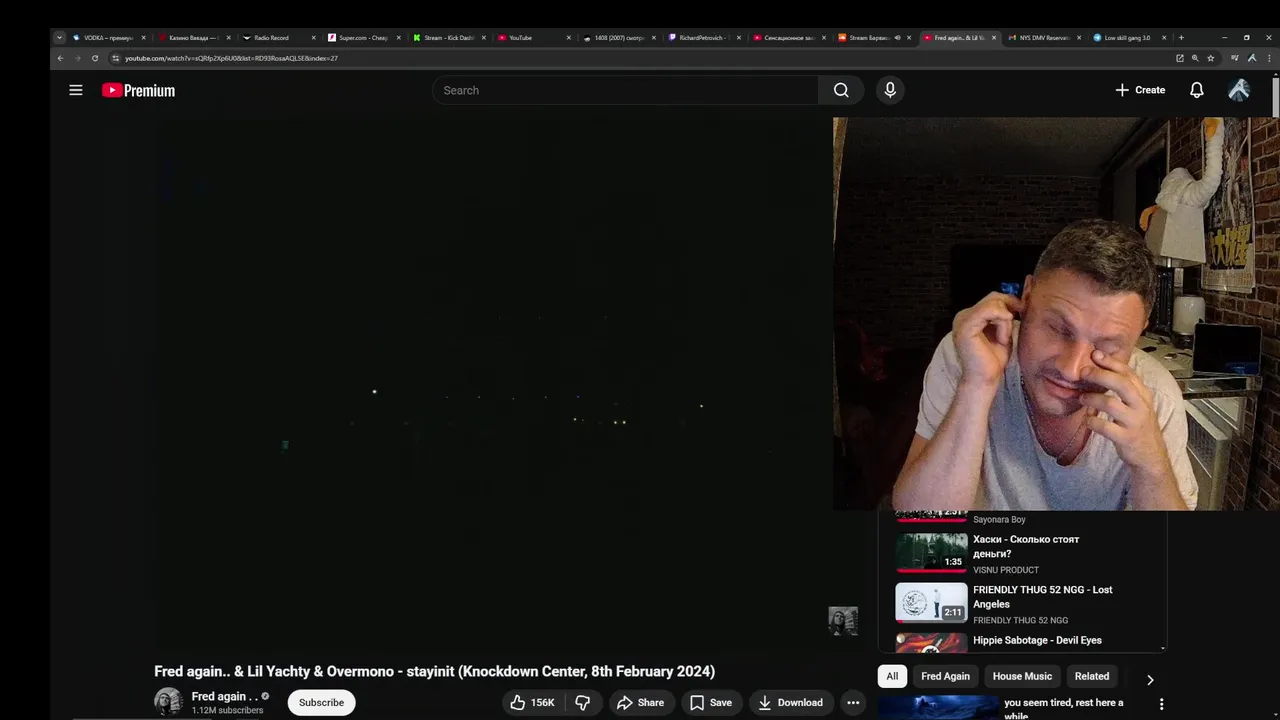This screenshot has height=720, width=1280.
Task: Start voice search with microphone icon
Action: click(x=890, y=90)
